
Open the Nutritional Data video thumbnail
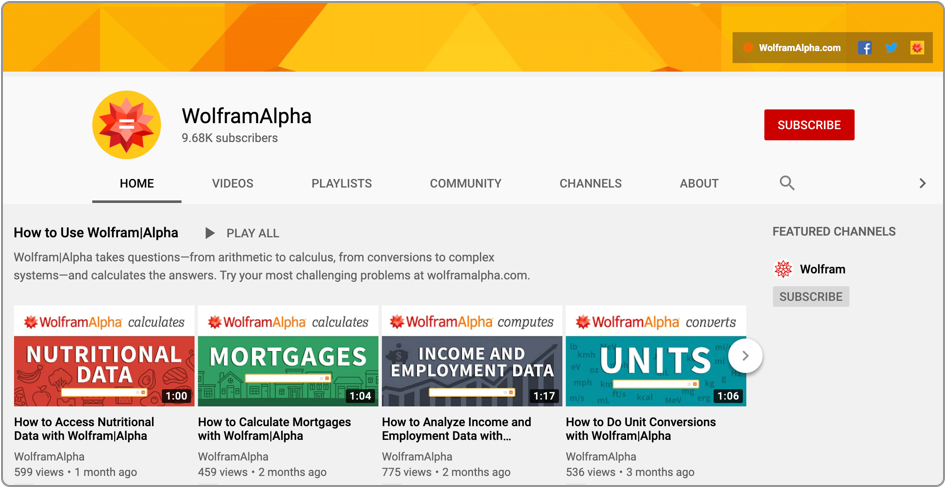[x=104, y=356]
